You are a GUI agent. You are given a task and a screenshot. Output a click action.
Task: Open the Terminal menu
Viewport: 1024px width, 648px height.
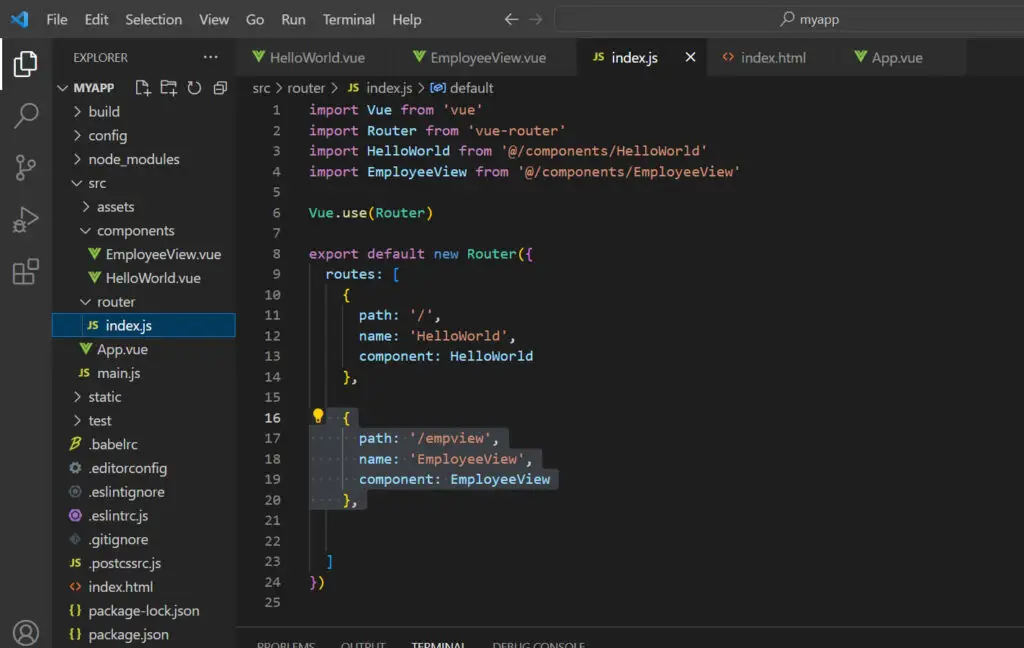(x=348, y=18)
